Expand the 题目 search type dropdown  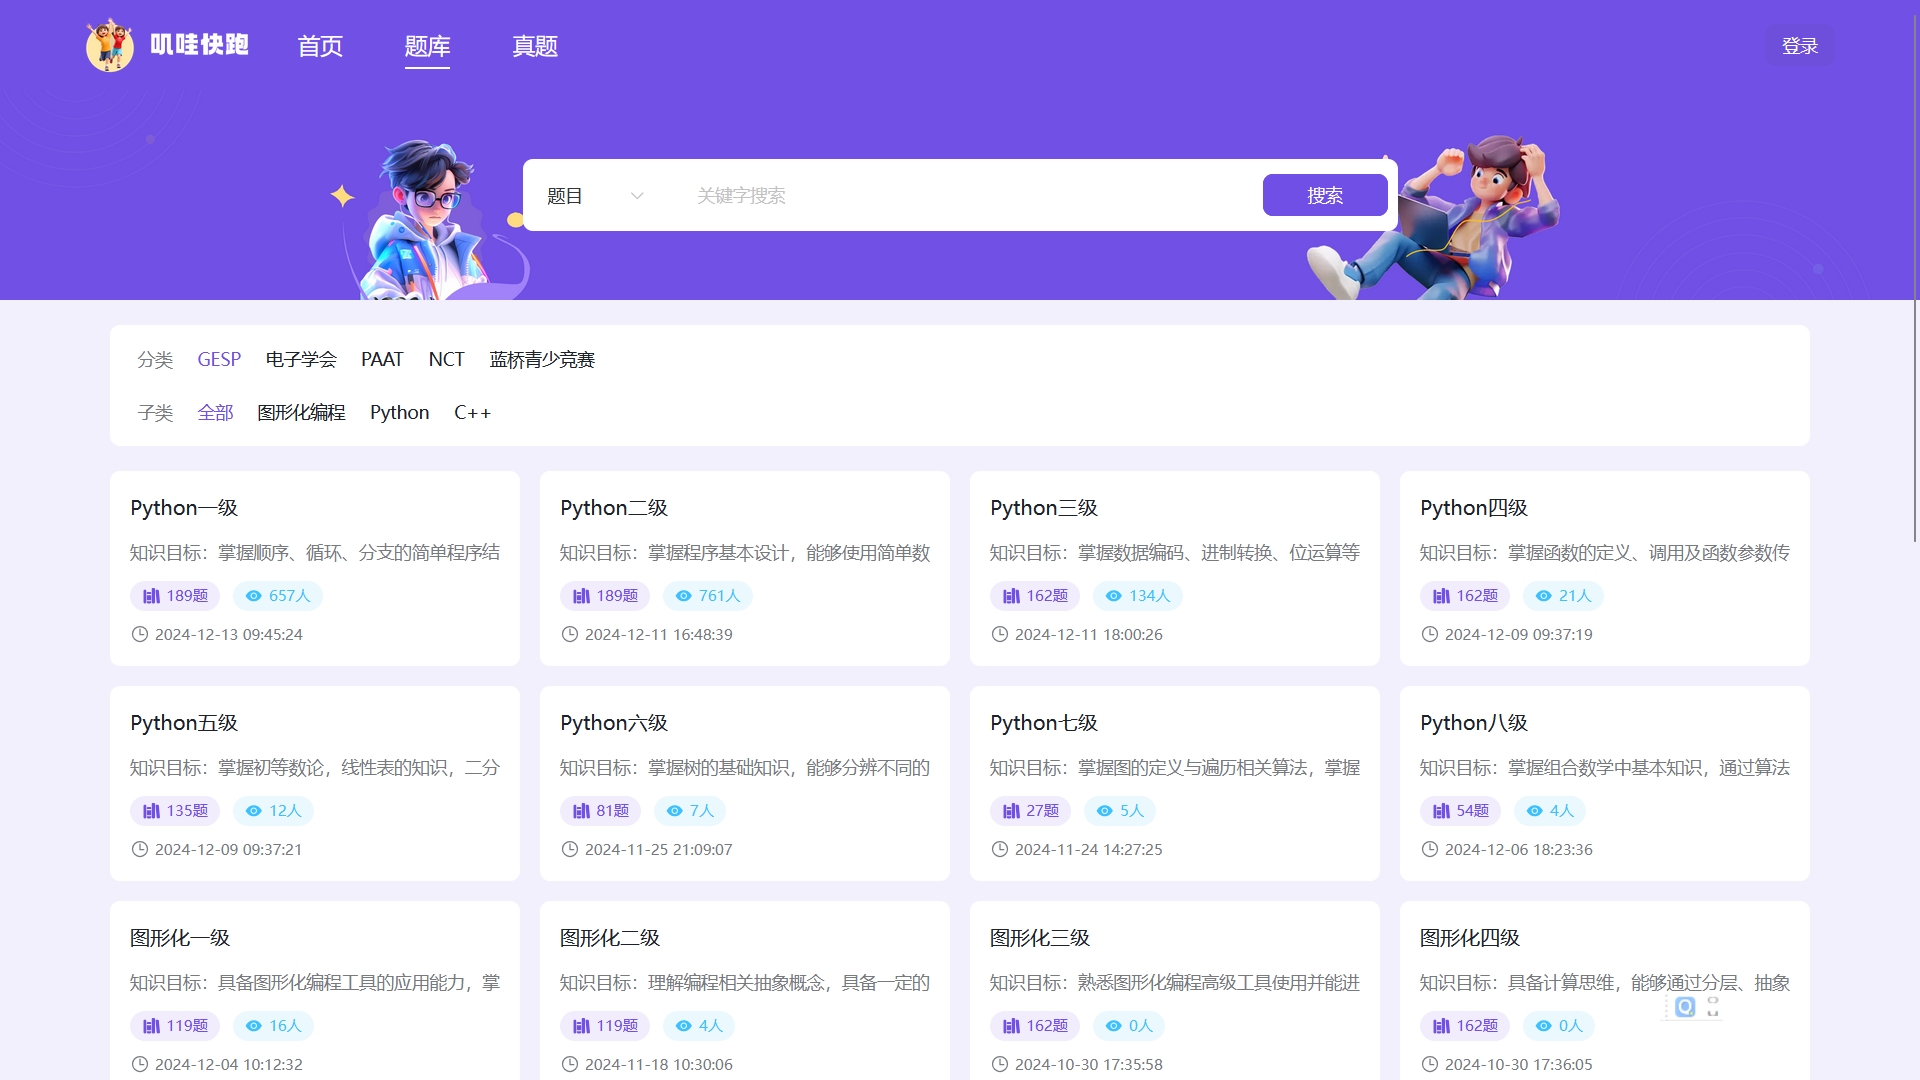(x=595, y=196)
